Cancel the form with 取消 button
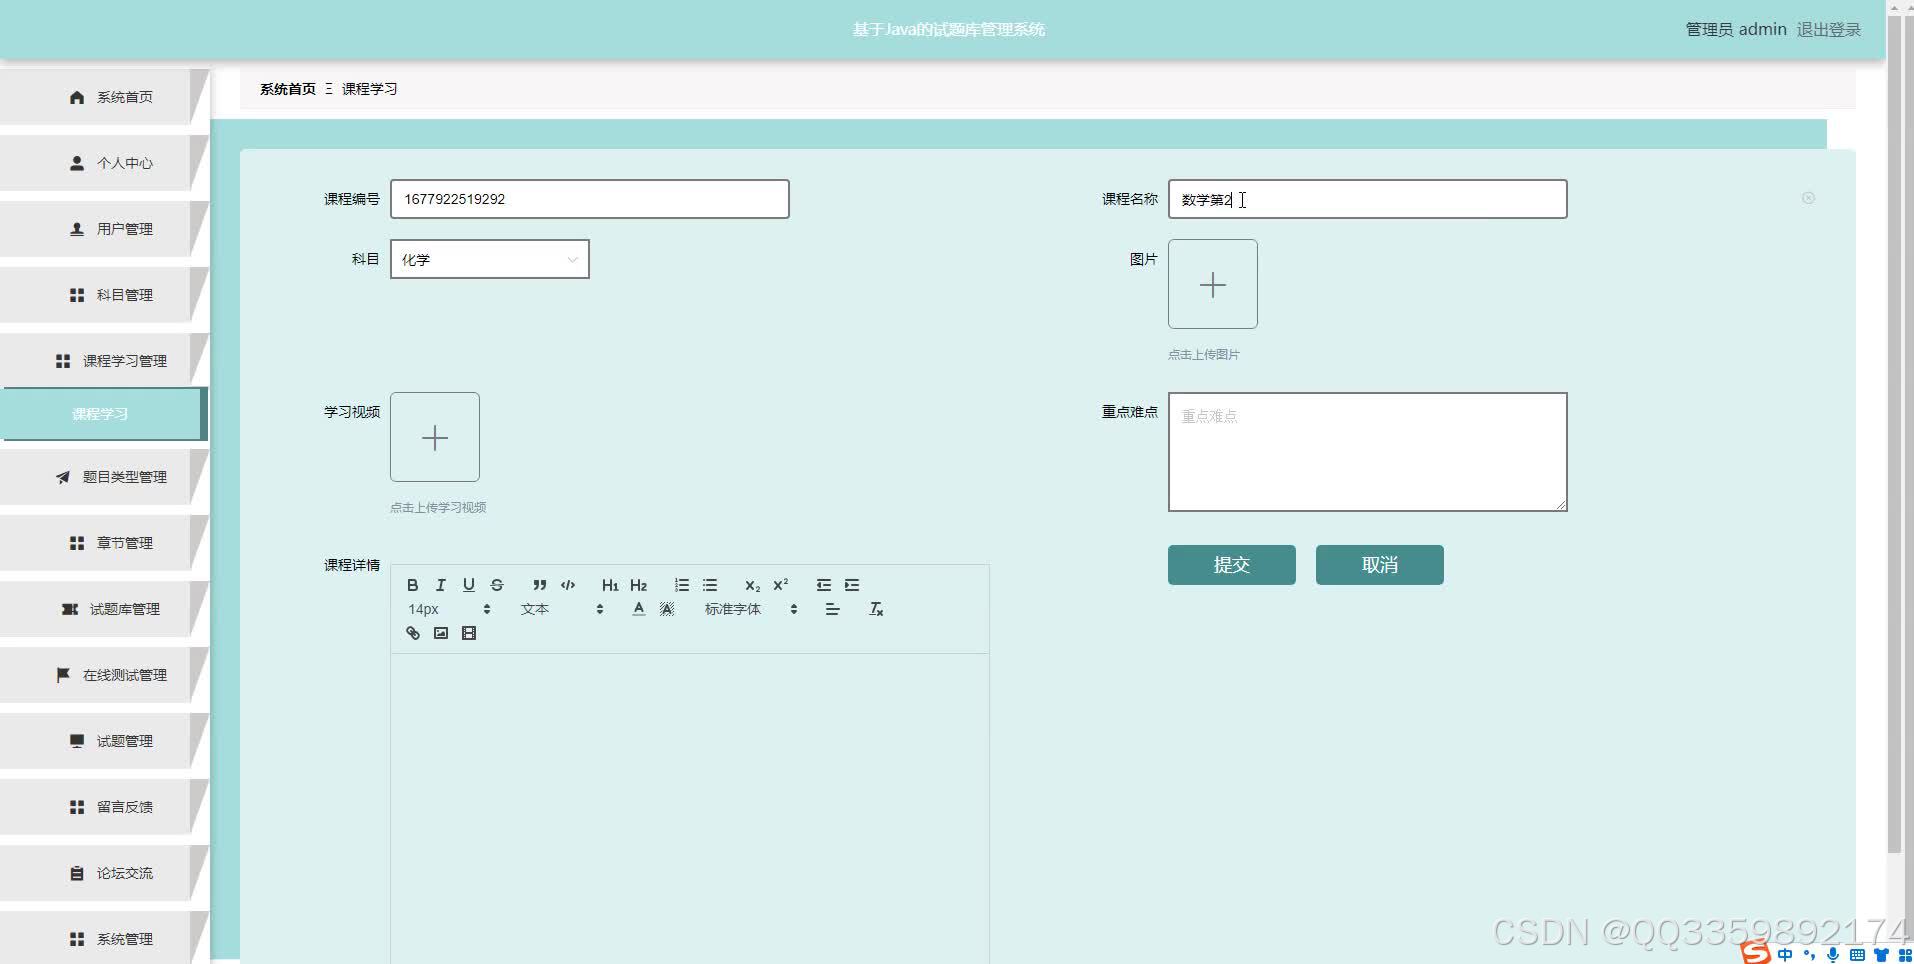This screenshot has width=1914, height=964. [x=1380, y=565]
